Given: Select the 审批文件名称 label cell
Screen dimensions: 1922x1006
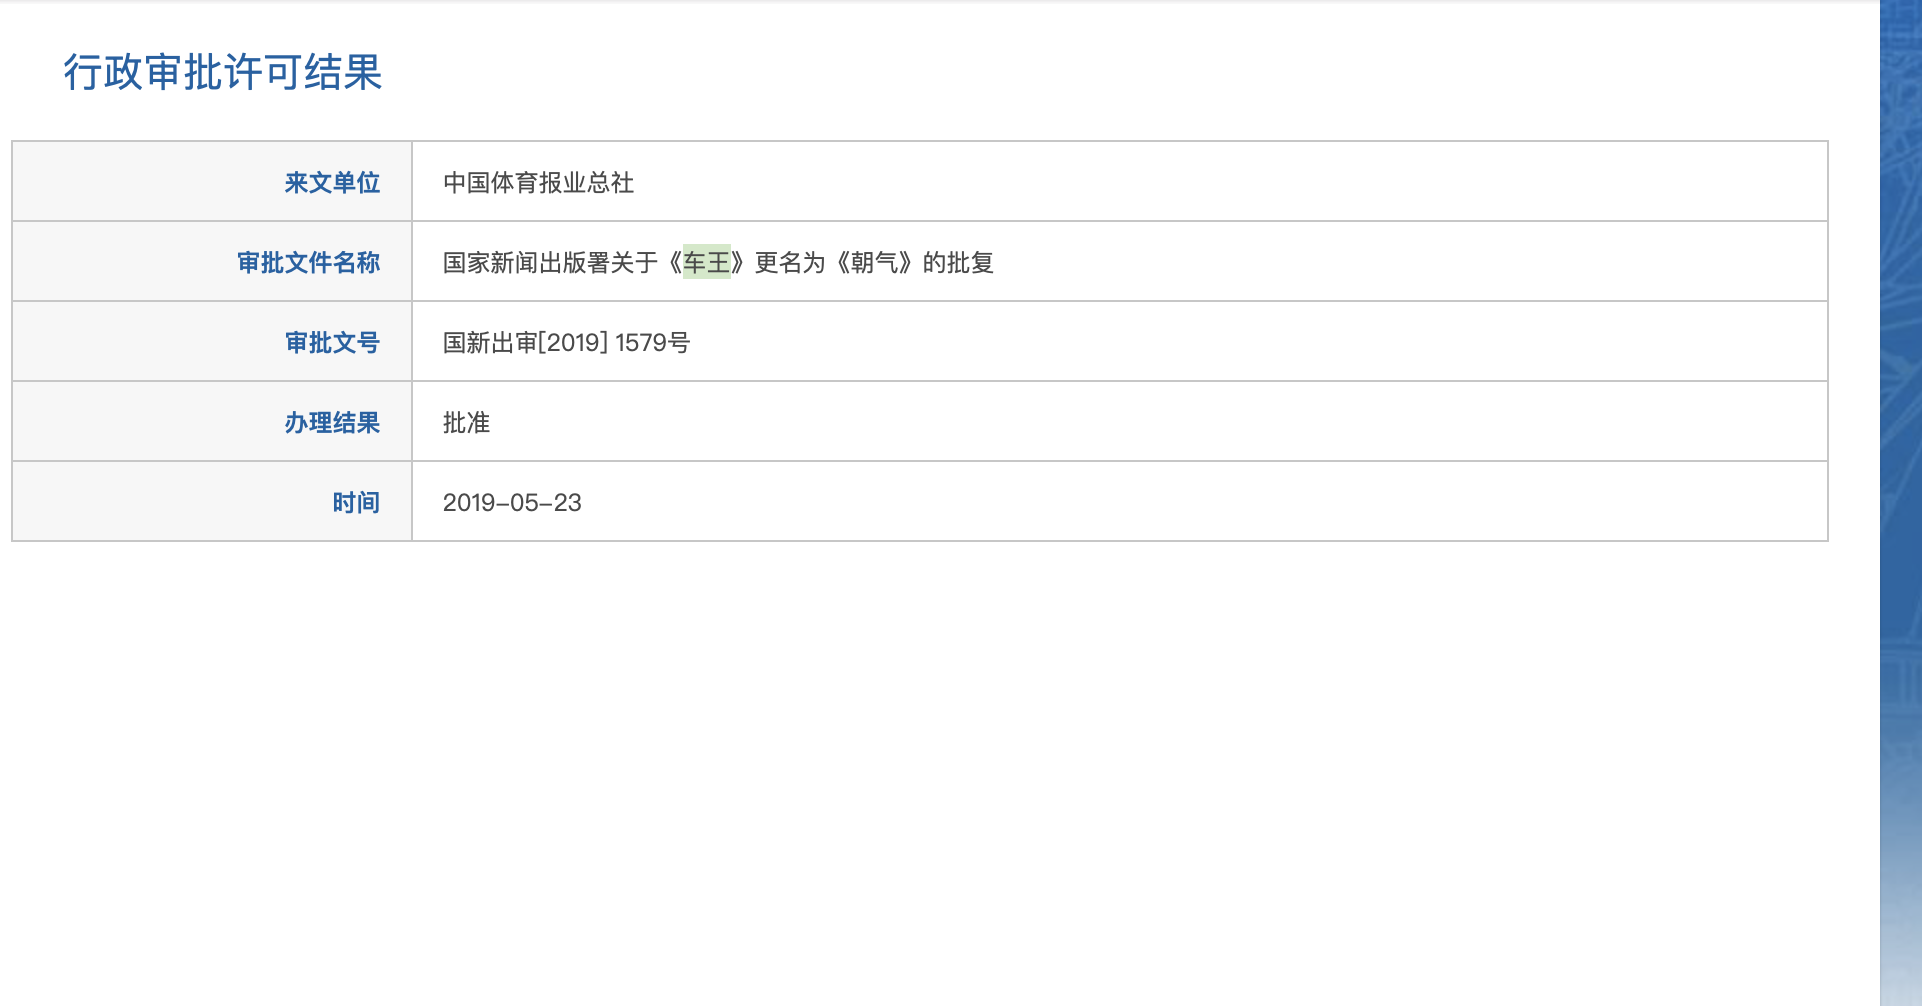Looking at the screenshot, I should point(212,261).
